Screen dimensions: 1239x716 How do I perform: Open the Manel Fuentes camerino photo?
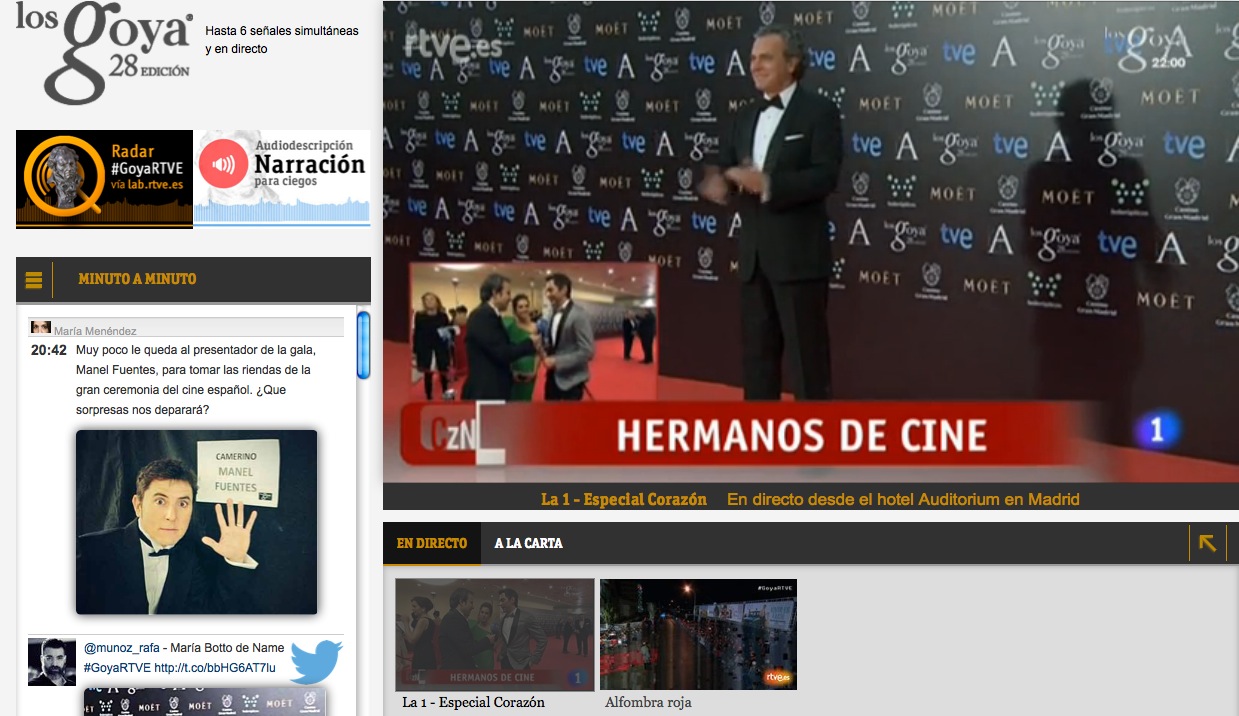coord(196,522)
